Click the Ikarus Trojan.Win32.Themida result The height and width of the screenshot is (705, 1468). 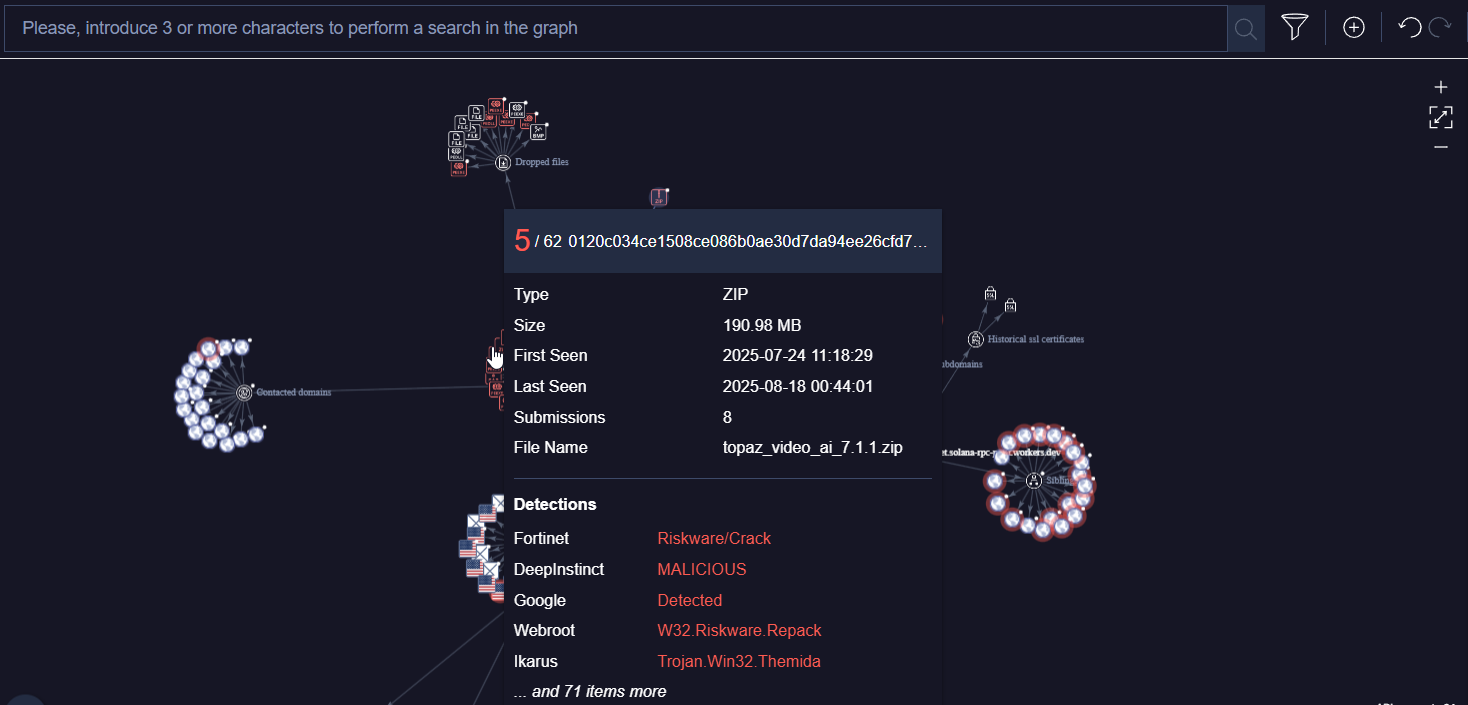click(739, 661)
